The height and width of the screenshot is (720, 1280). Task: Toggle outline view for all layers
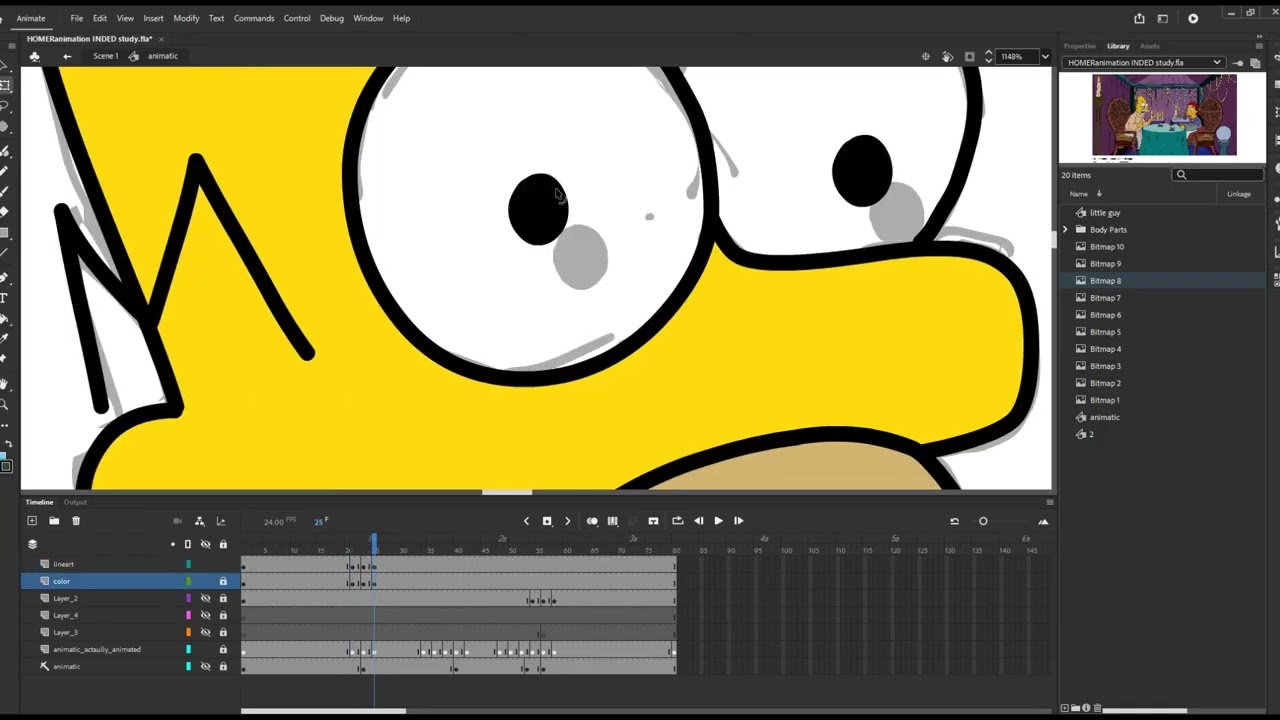[187, 544]
